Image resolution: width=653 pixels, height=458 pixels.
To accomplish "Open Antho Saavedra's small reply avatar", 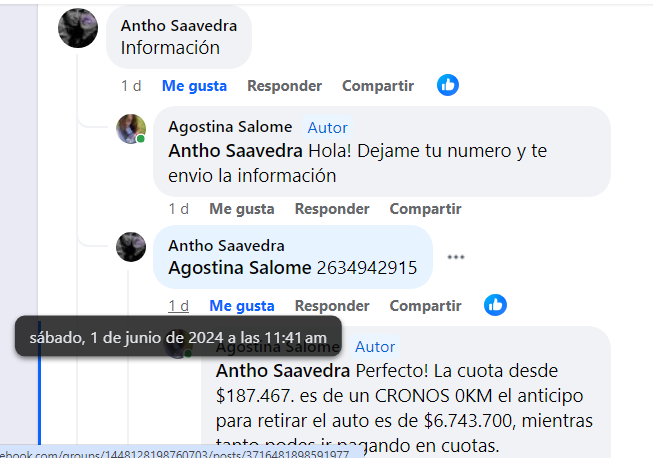I will 131,247.
